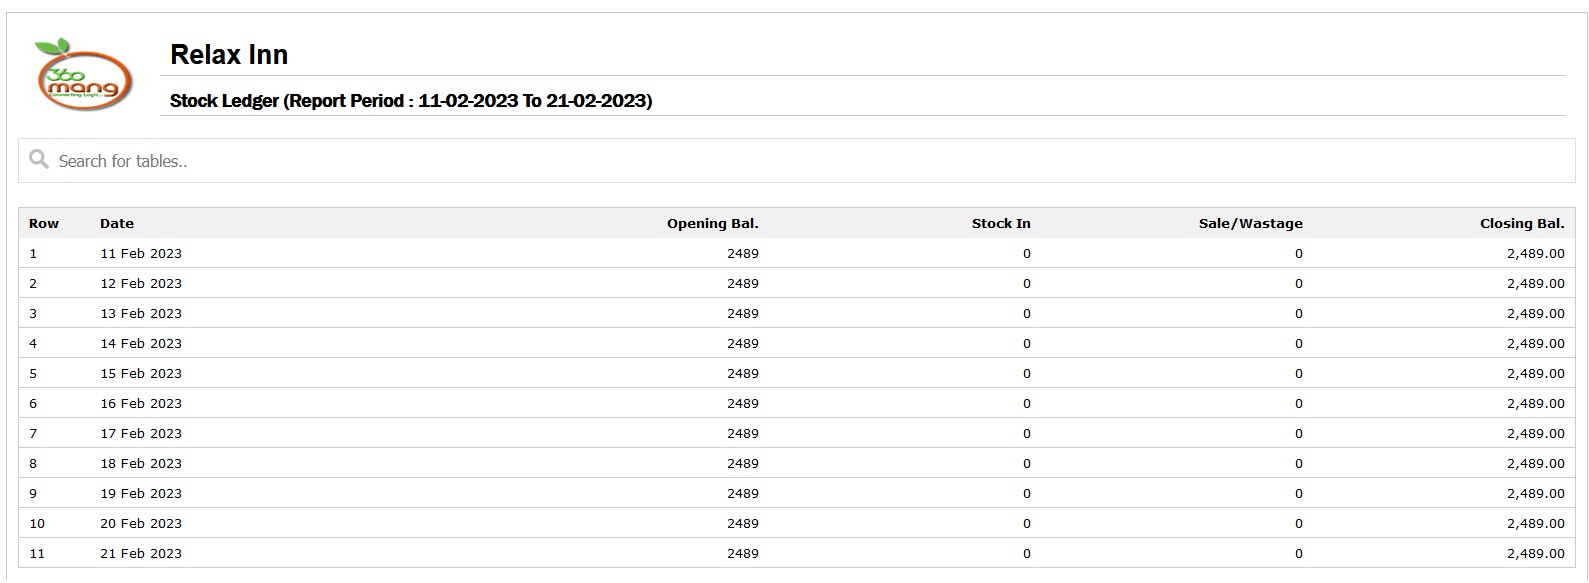The height and width of the screenshot is (583, 1589).
Task: Sort by Opening Bal. column header
Action: click(x=713, y=223)
